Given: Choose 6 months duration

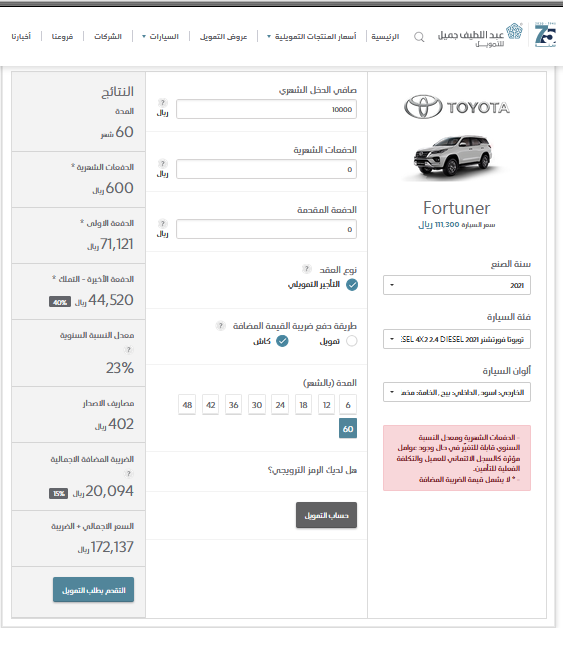Looking at the screenshot, I should coord(348,405).
